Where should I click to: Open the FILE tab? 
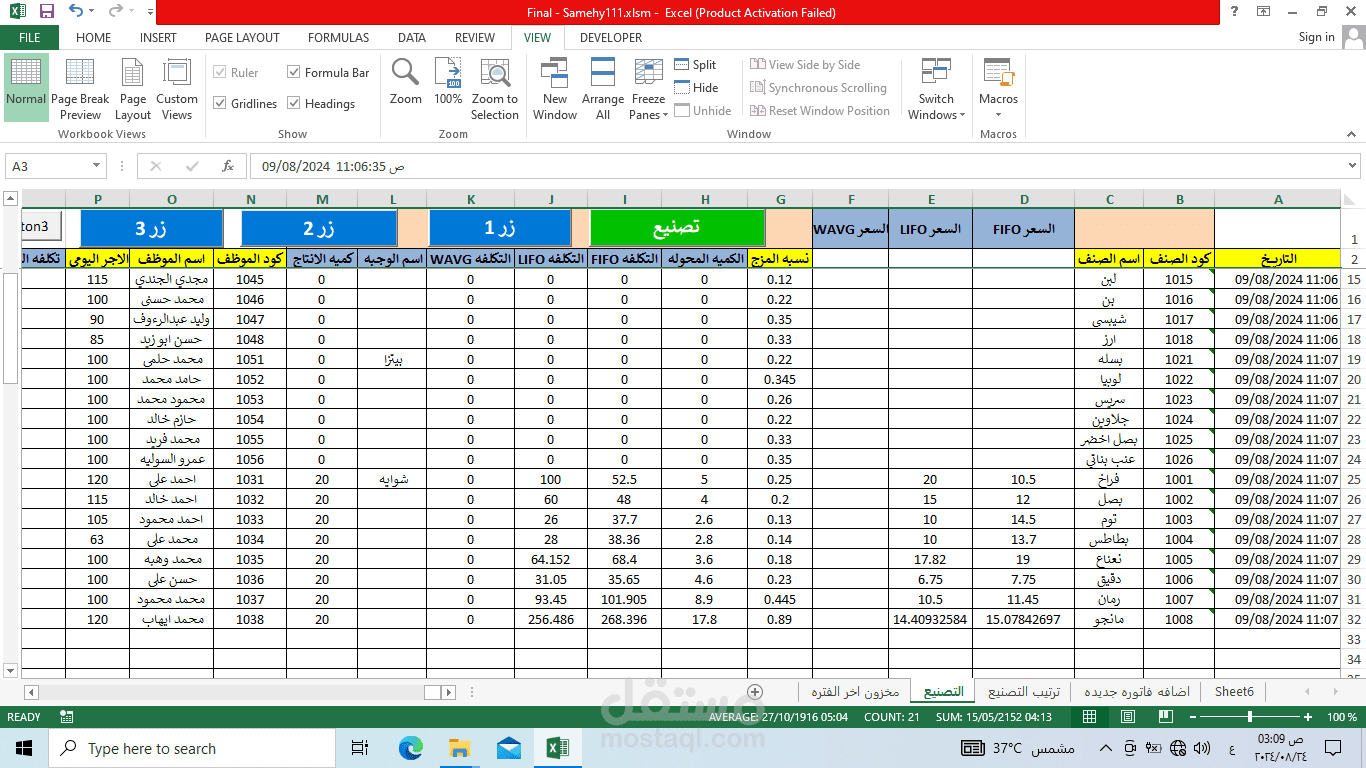[x=30, y=38]
